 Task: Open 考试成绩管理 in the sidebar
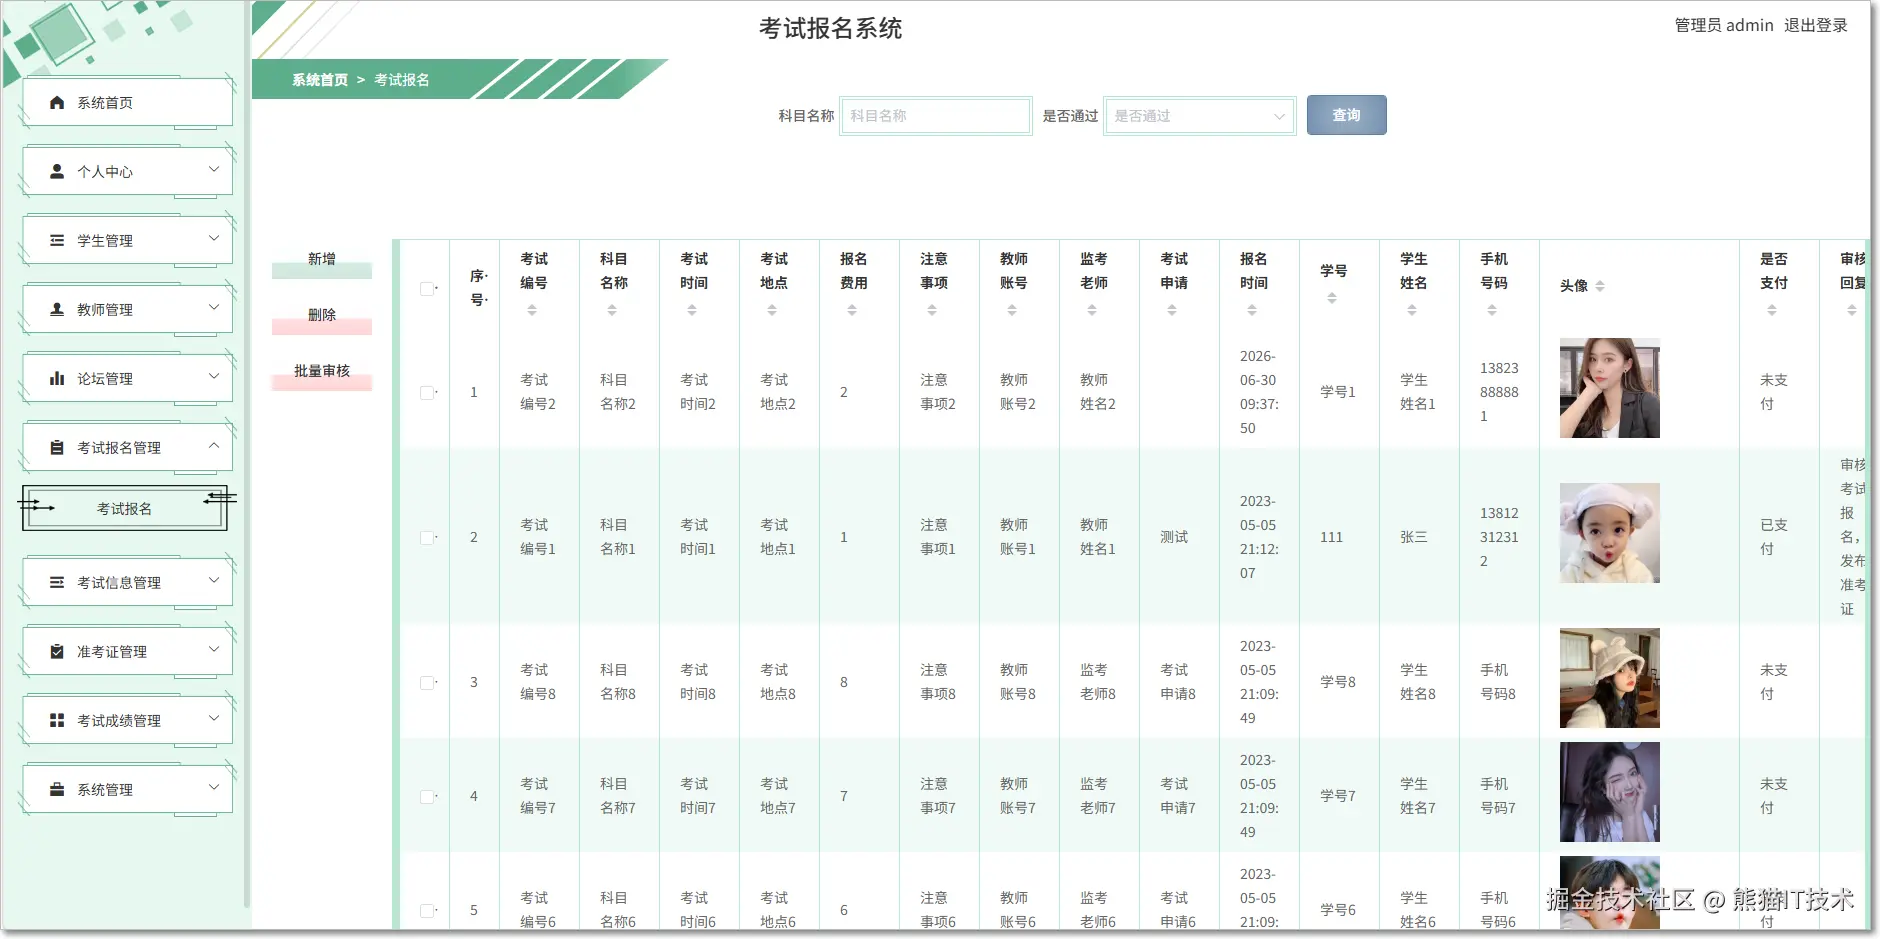pos(128,720)
